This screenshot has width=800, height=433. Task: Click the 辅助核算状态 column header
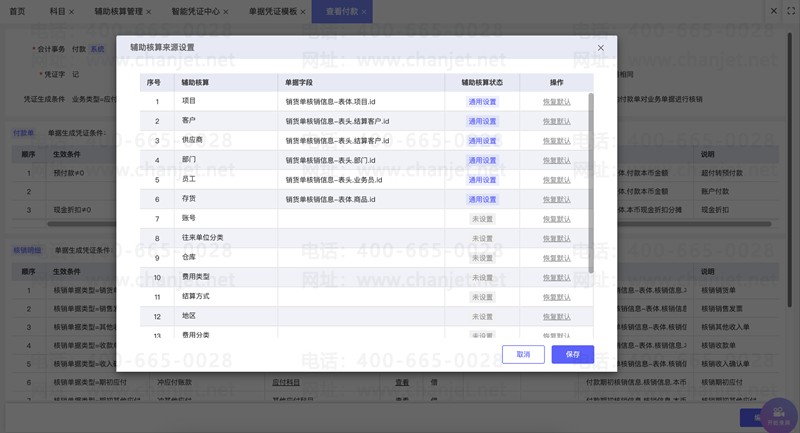coord(482,83)
